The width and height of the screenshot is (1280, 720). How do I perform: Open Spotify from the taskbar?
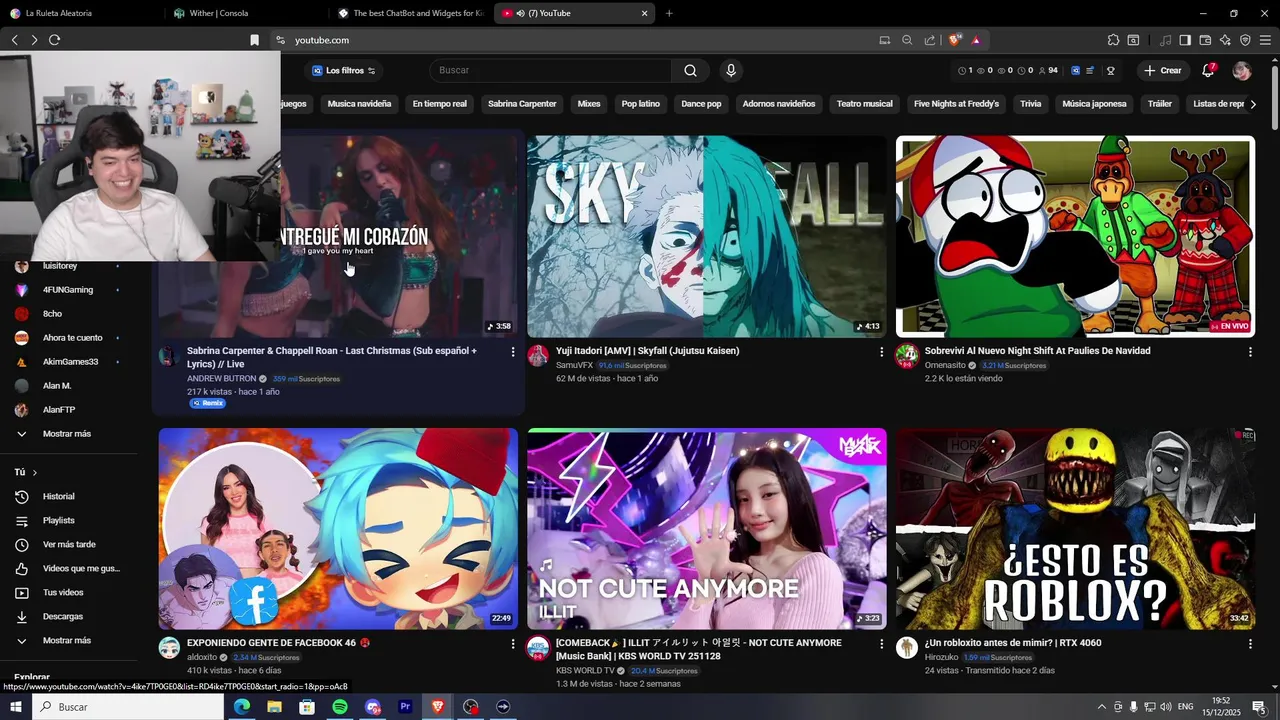coord(339,707)
